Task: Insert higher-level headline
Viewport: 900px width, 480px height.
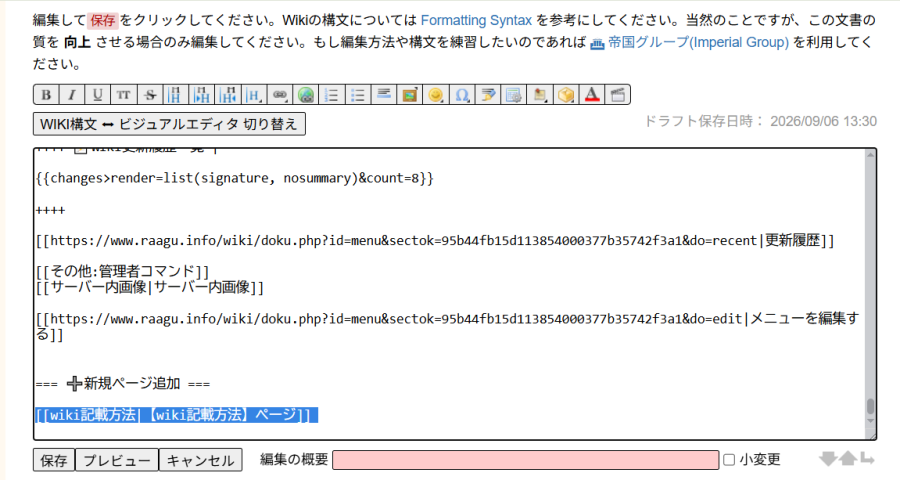Action: 228,95
